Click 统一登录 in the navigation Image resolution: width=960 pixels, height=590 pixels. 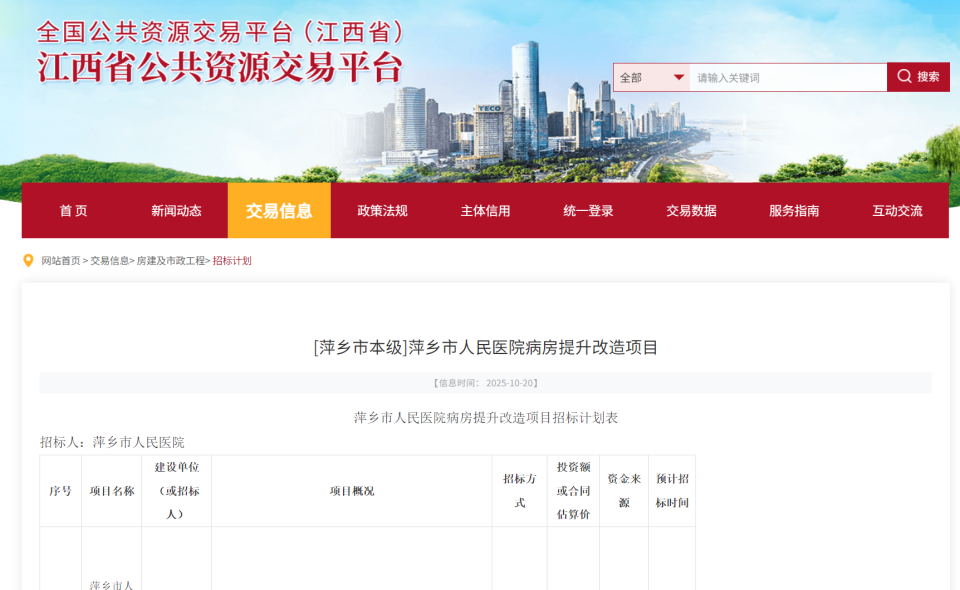coord(587,210)
